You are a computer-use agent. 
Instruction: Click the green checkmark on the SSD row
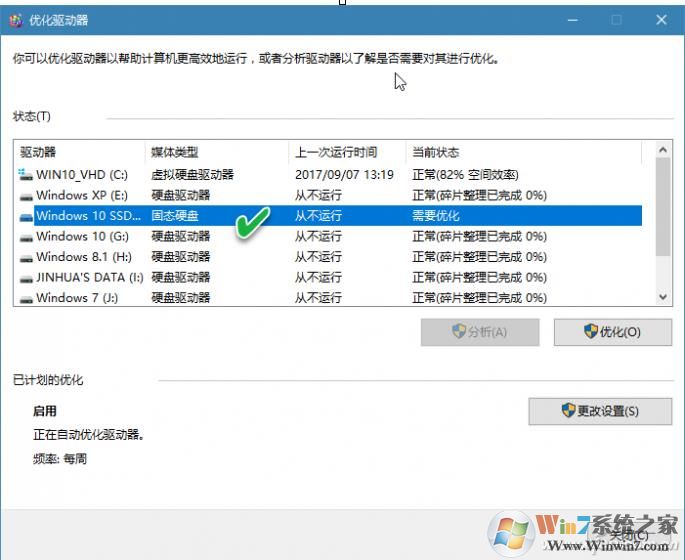(x=253, y=224)
